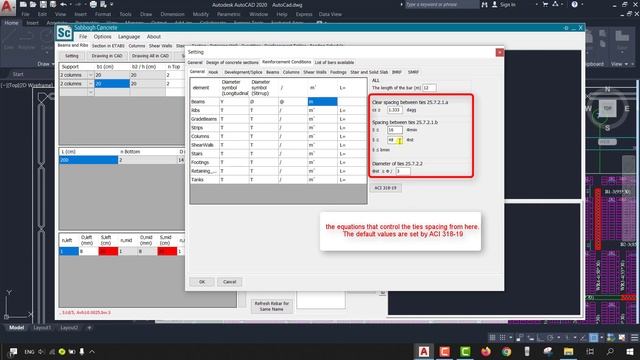Click the Undo arrow in quick access toolbar

(x=63, y=4)
